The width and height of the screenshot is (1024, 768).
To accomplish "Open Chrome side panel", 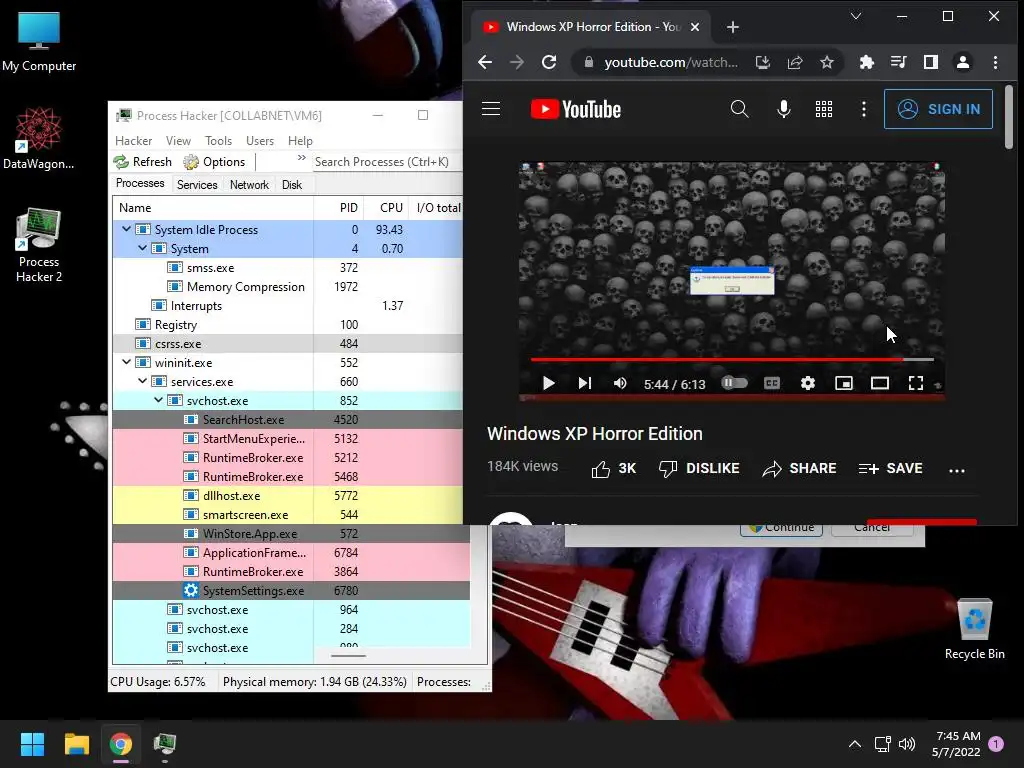I will (x=931, y=62).
